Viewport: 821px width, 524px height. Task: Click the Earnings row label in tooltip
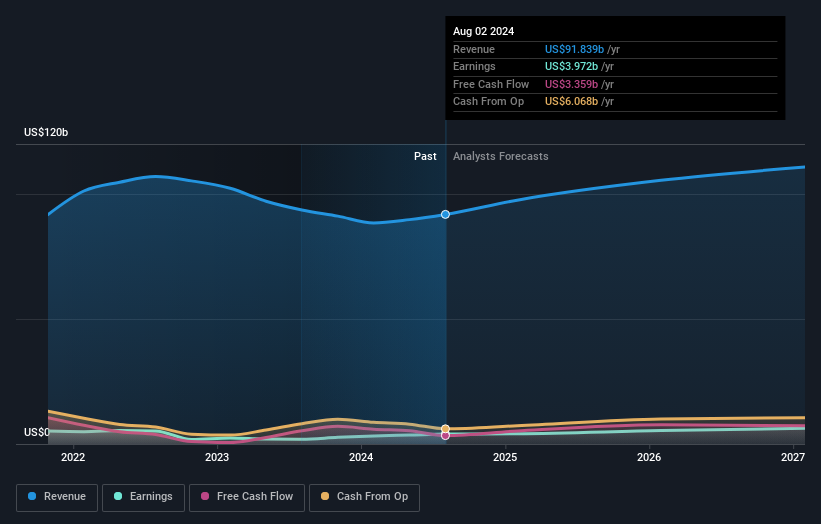(x=474, y=66)
